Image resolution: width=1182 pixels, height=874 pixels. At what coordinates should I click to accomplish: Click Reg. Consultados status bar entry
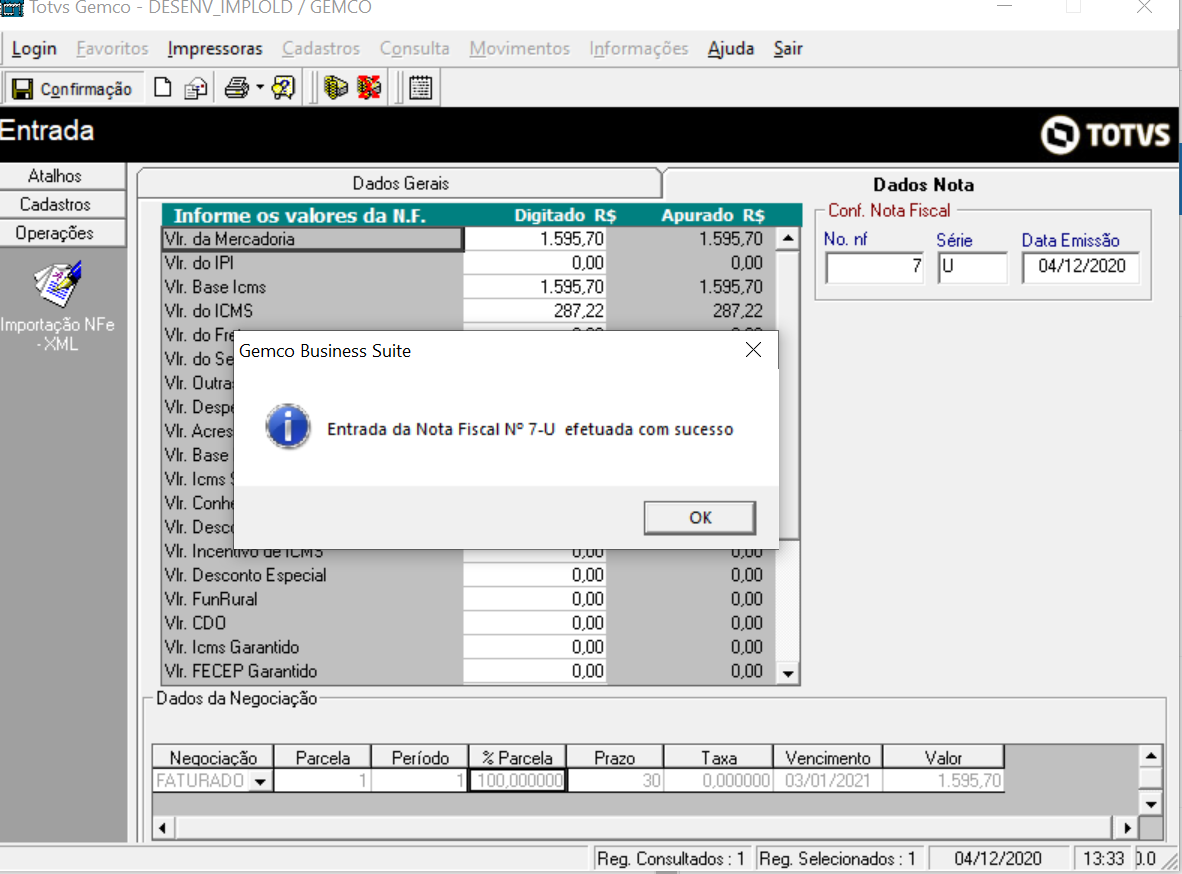click(x=671, y=859)
